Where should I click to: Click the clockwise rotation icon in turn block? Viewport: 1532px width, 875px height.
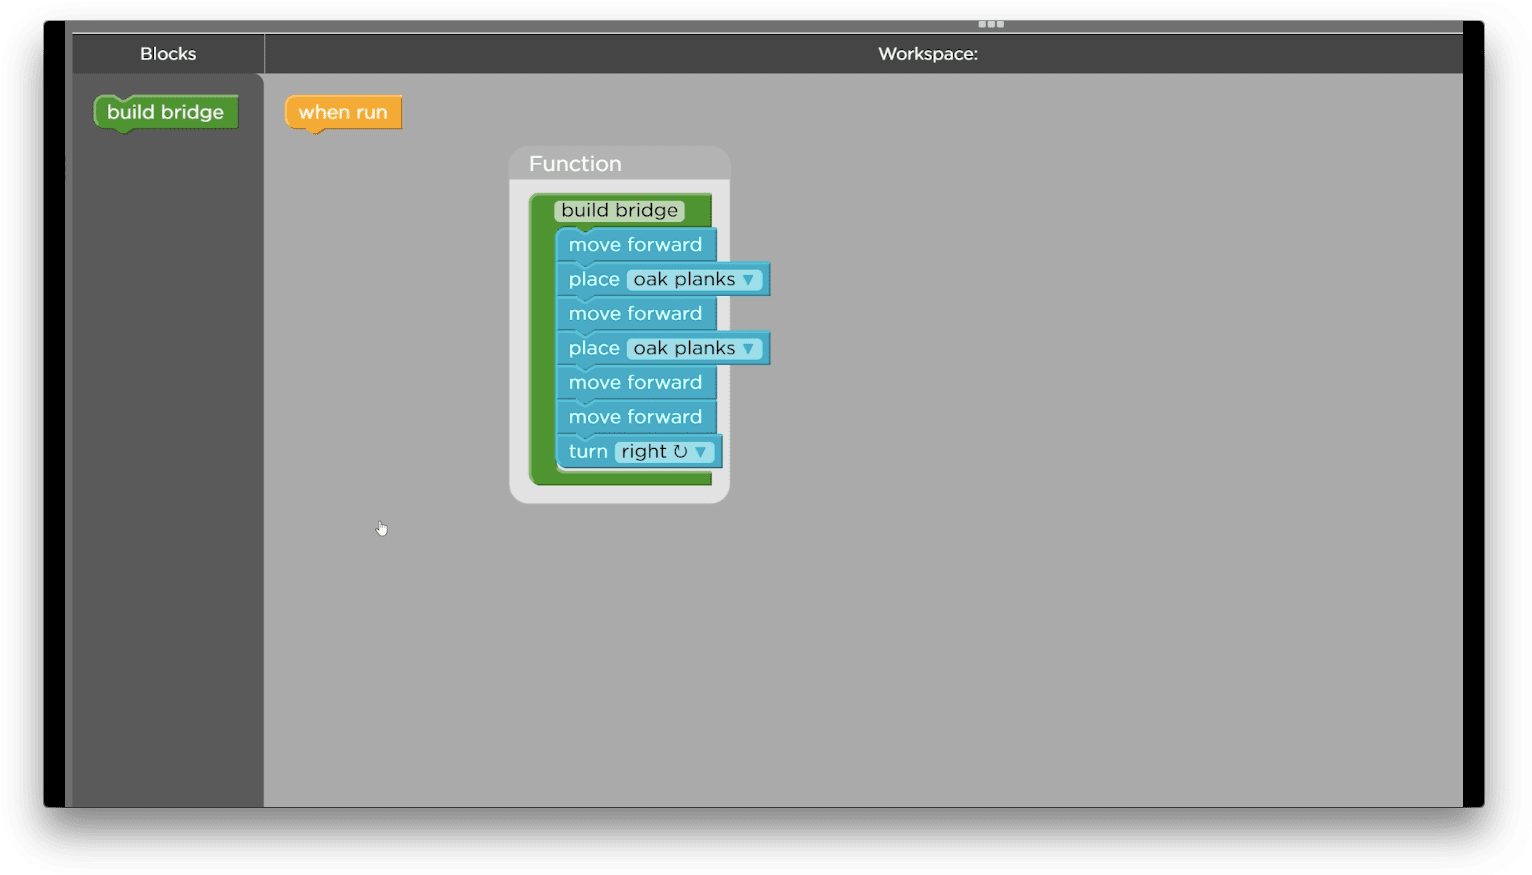[x=680, y=452]
